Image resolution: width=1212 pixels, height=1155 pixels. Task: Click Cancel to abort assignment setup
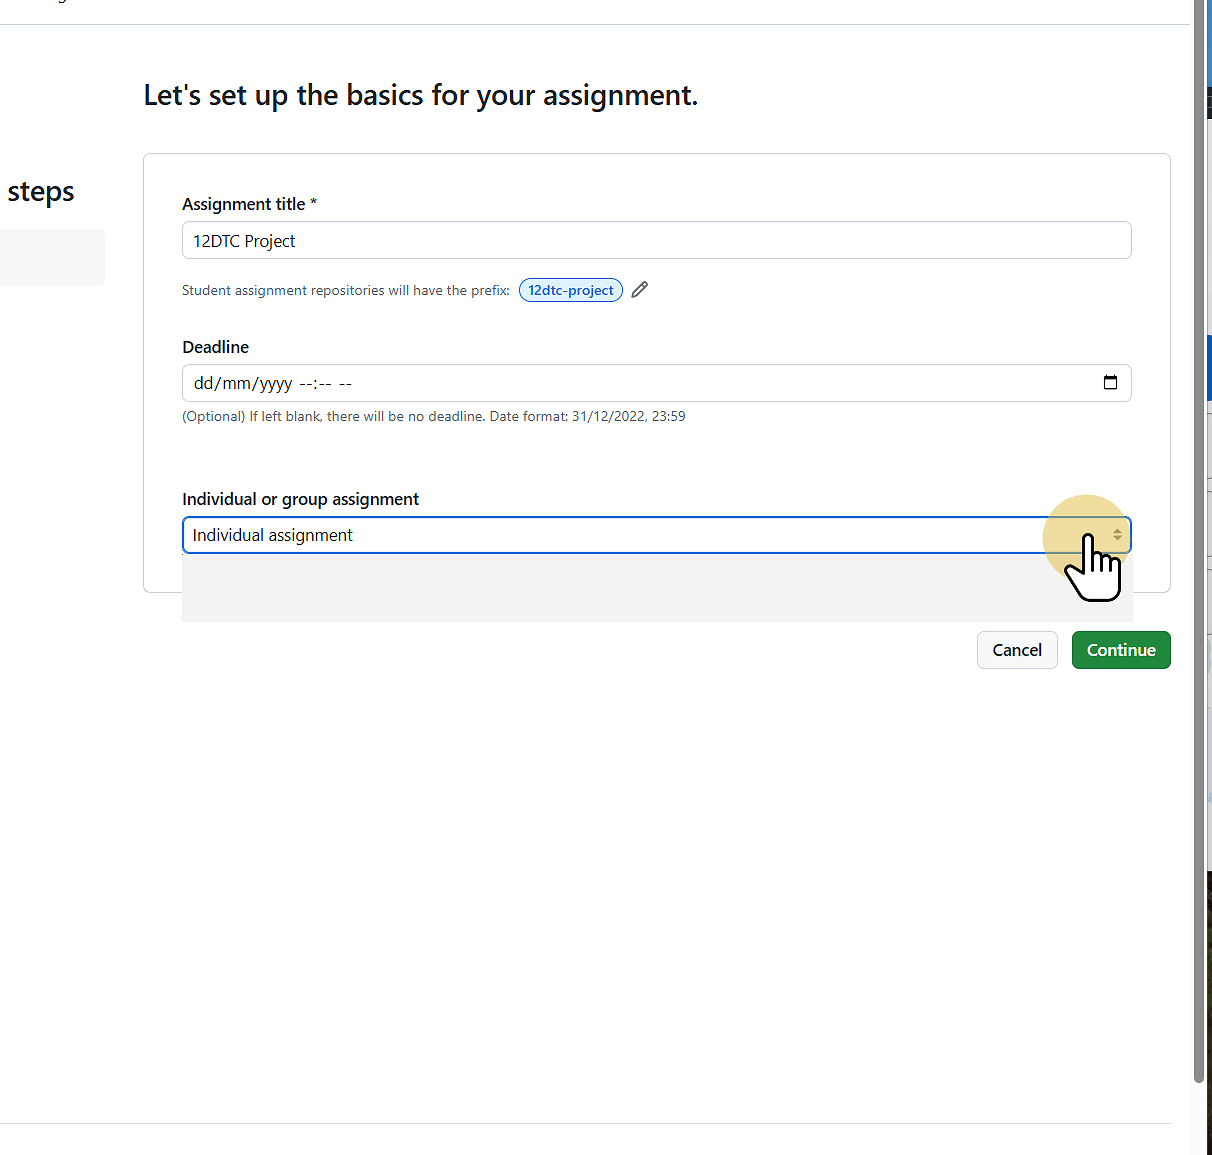coord(1016,650)
